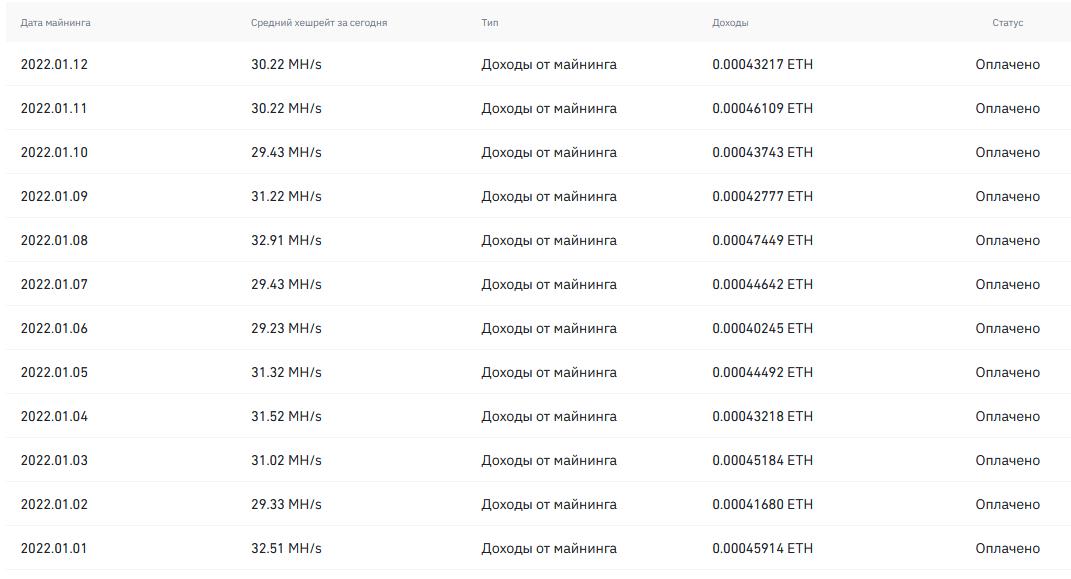The width and height of the screenshot is (1071, 579).
Task: Select the 2022.01.08 date cell
Action: [54, 241]
